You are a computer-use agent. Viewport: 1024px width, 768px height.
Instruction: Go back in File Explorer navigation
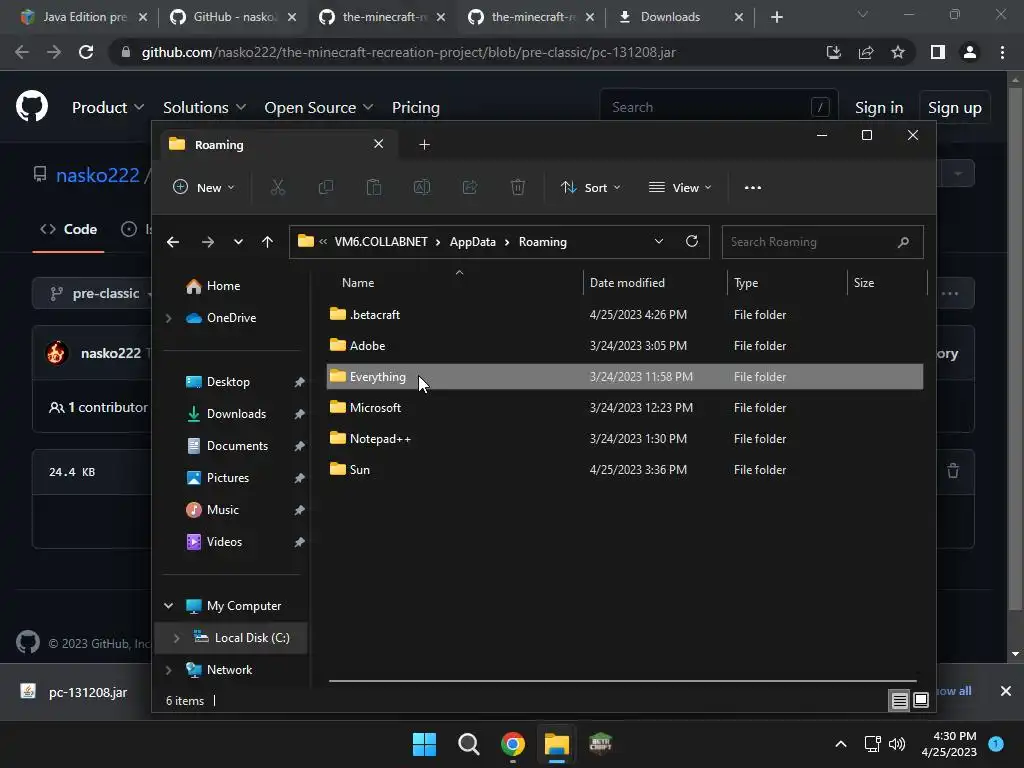pos(173,242)
